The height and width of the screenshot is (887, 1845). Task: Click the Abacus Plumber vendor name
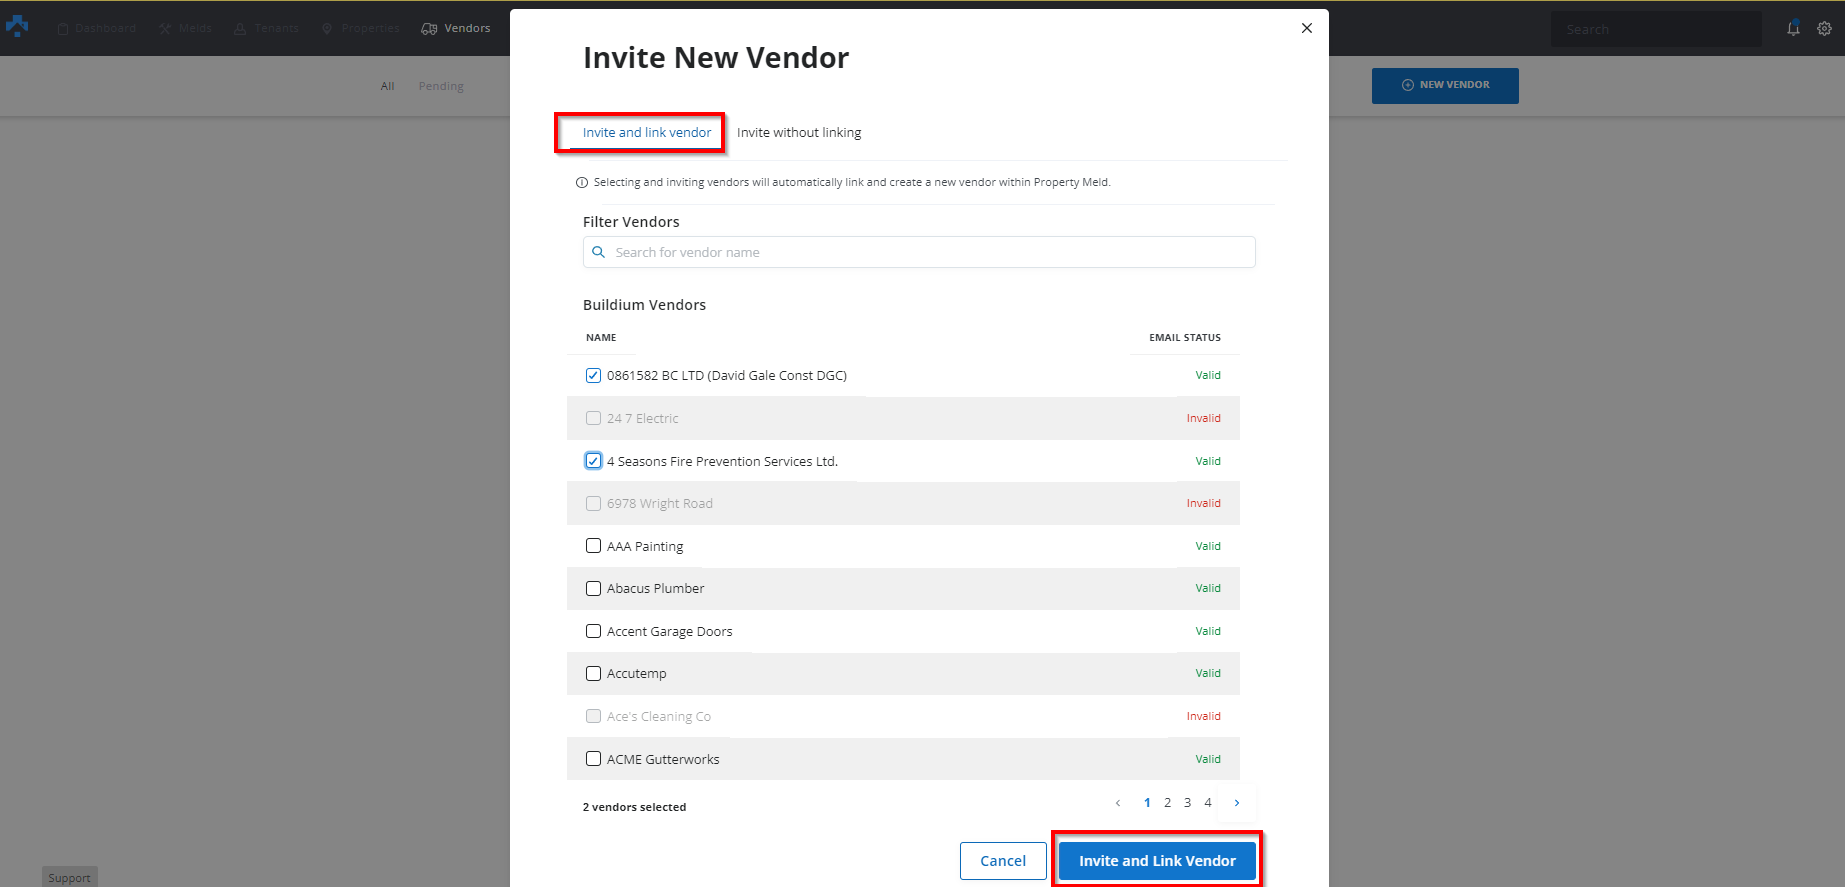coord(655,589)
